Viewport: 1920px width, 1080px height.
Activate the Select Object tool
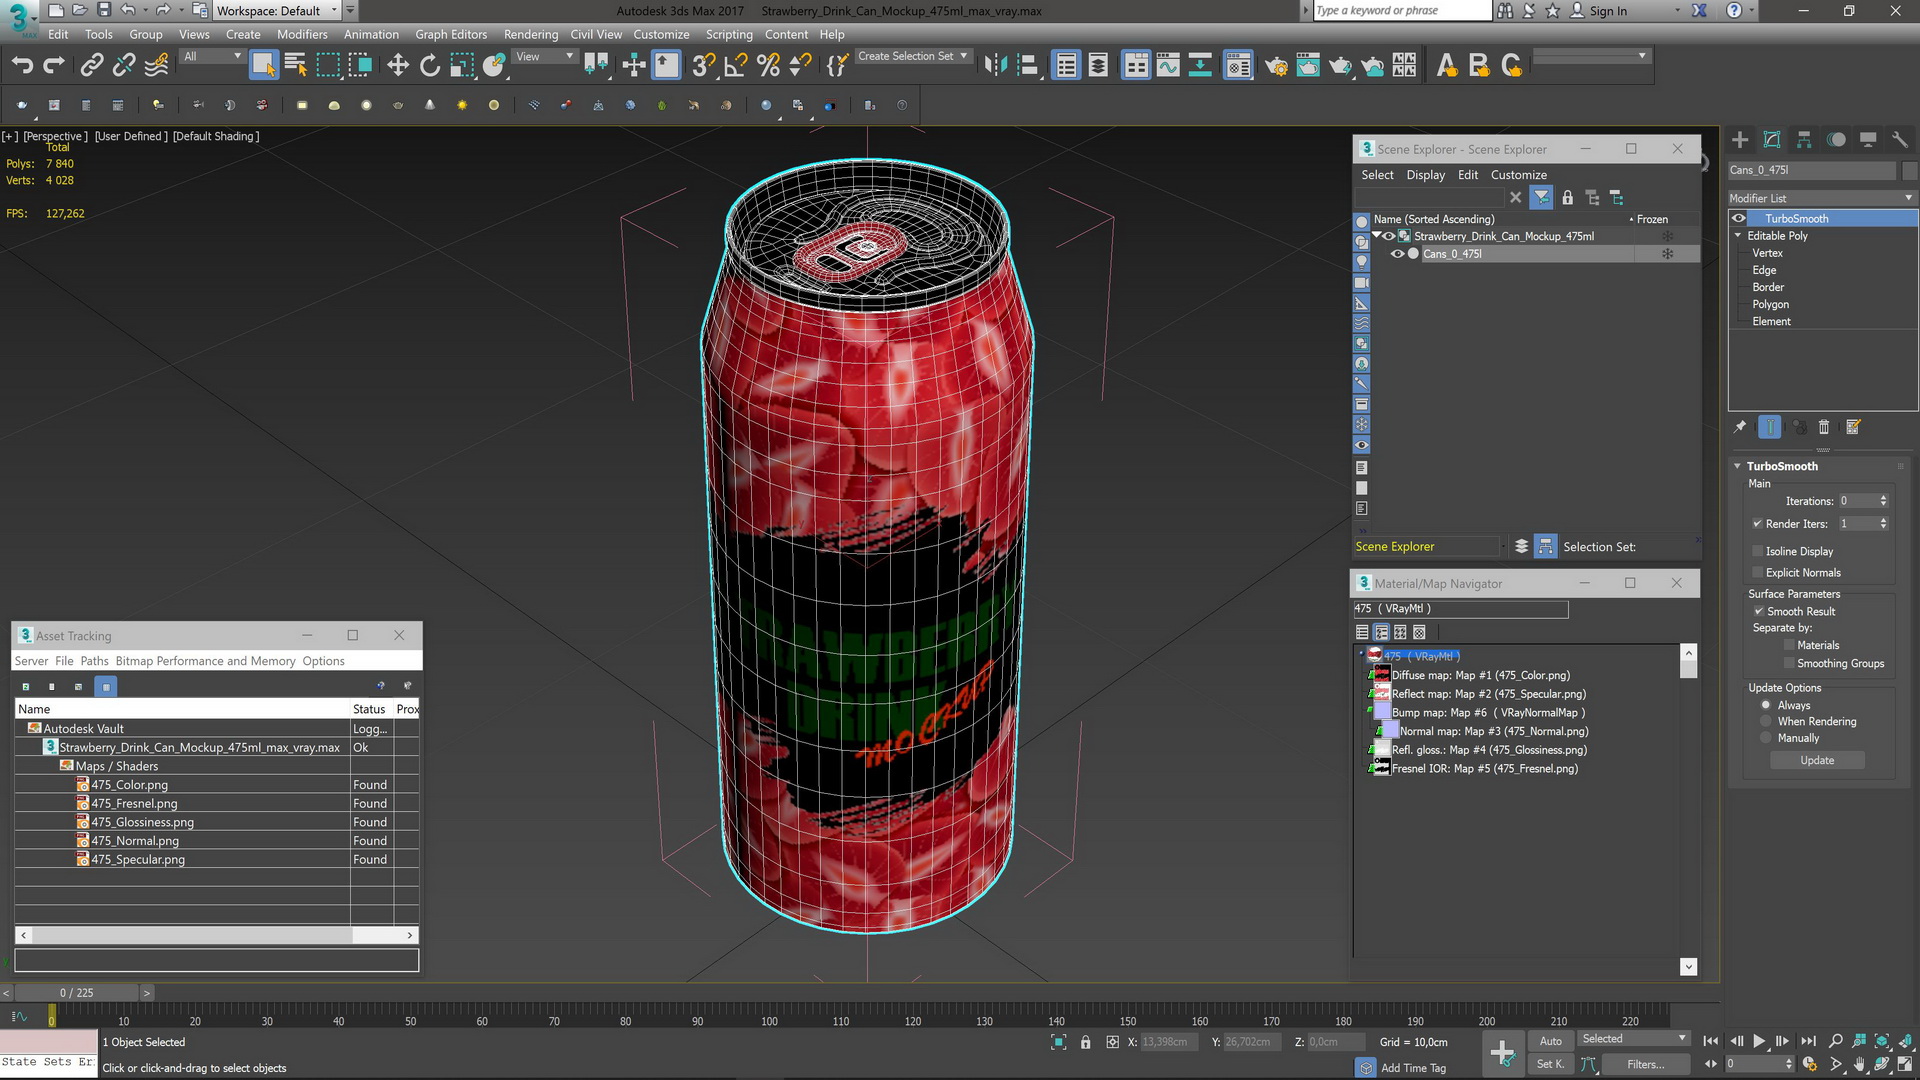click(x=263, y=66)
